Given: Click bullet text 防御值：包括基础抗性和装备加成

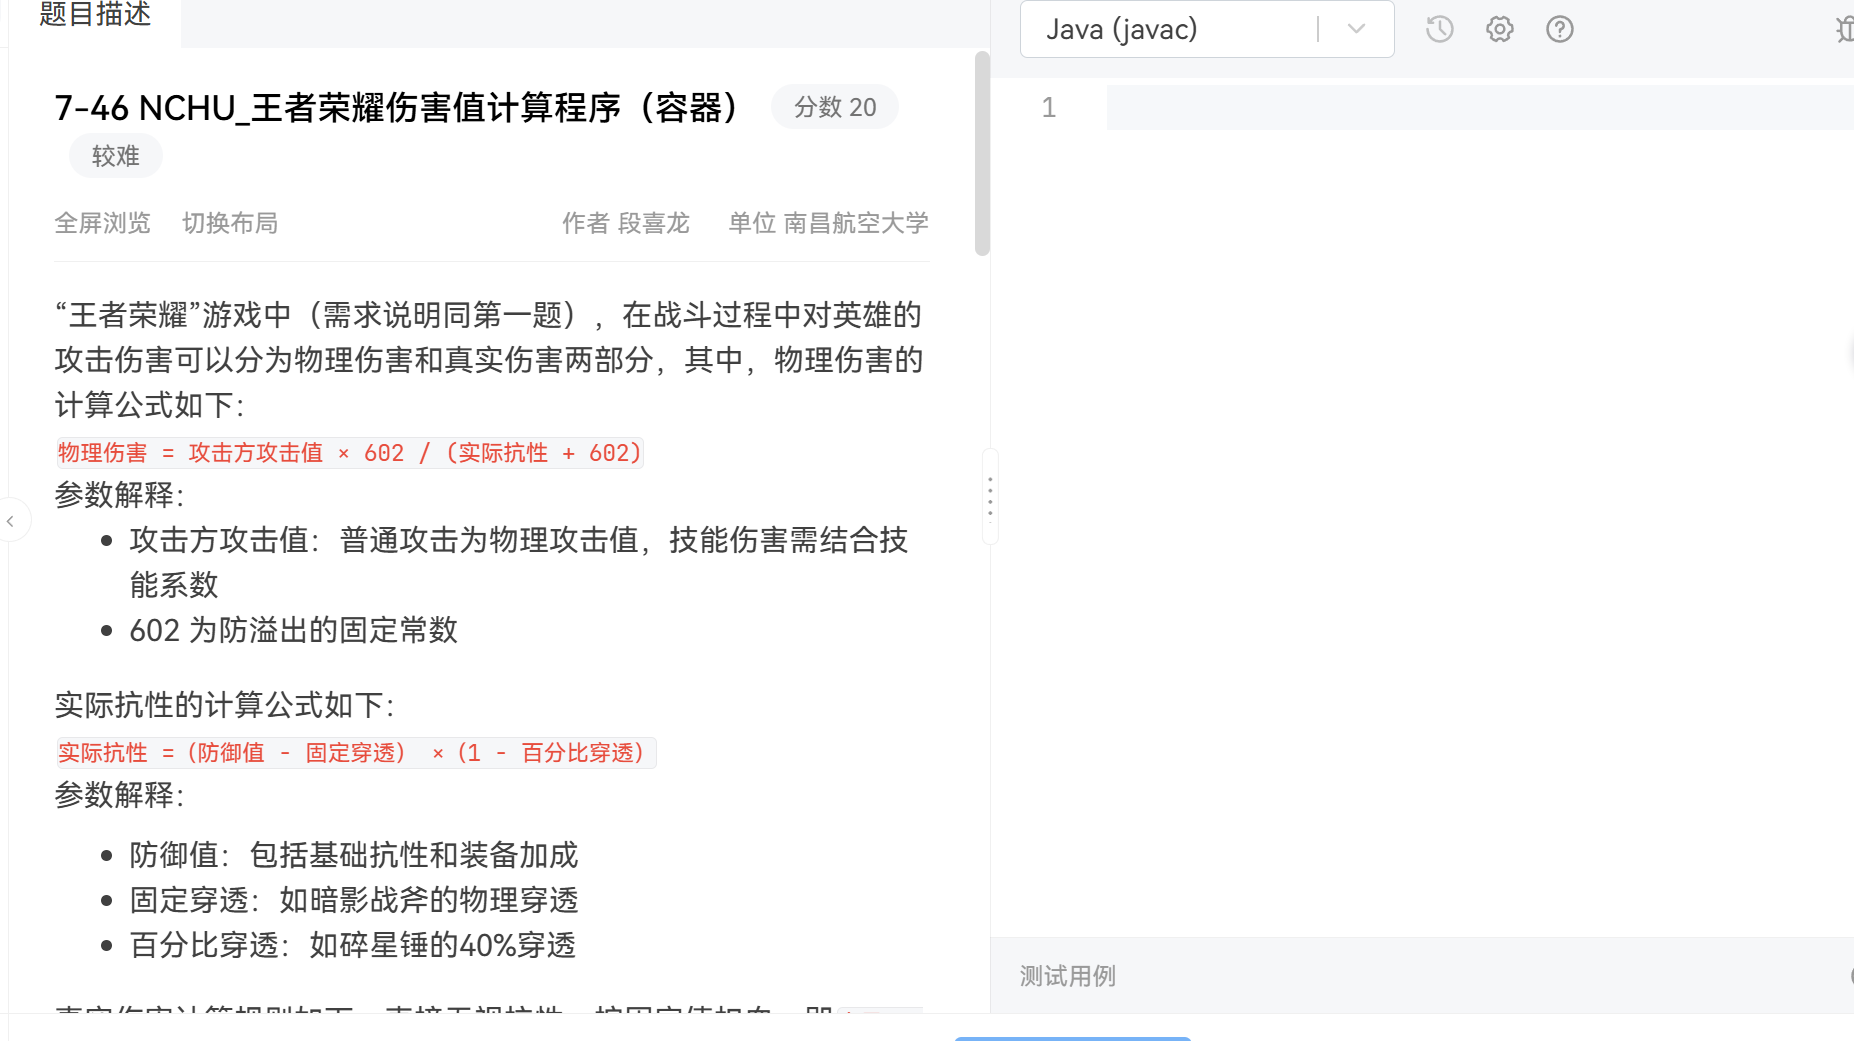Looking at the screenshot, I should click(x=354, y=855).
